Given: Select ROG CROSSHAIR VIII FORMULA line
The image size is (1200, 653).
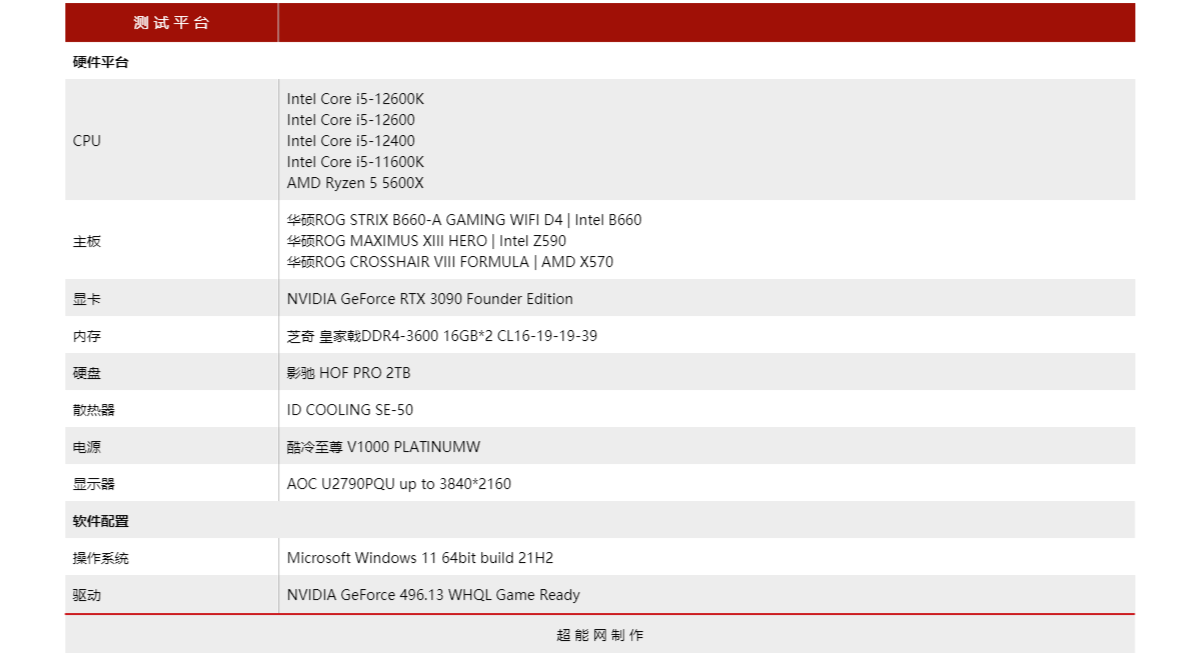Looking at the screenshot, I should 450,262.
